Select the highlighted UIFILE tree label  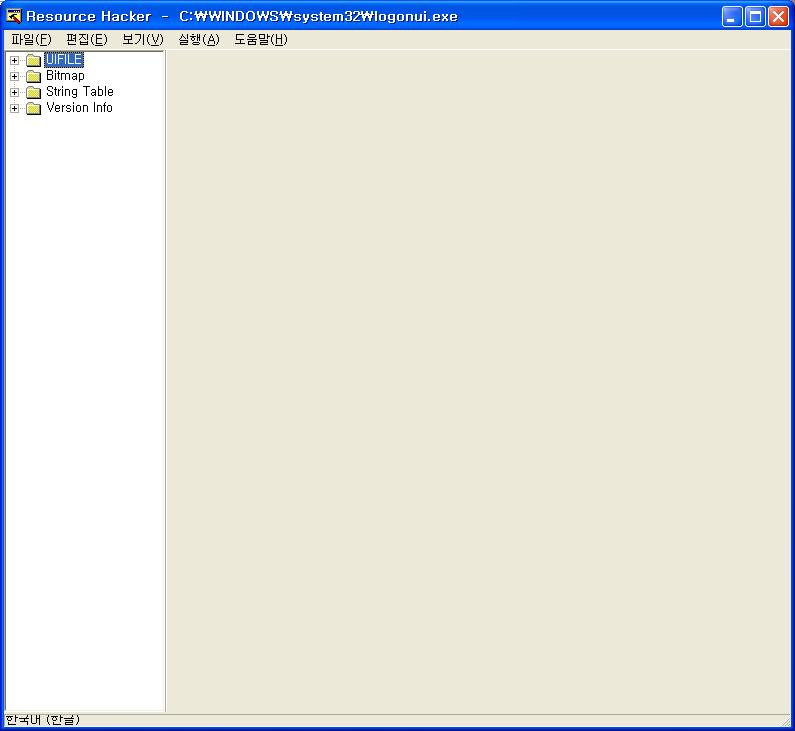click(64, 60)
